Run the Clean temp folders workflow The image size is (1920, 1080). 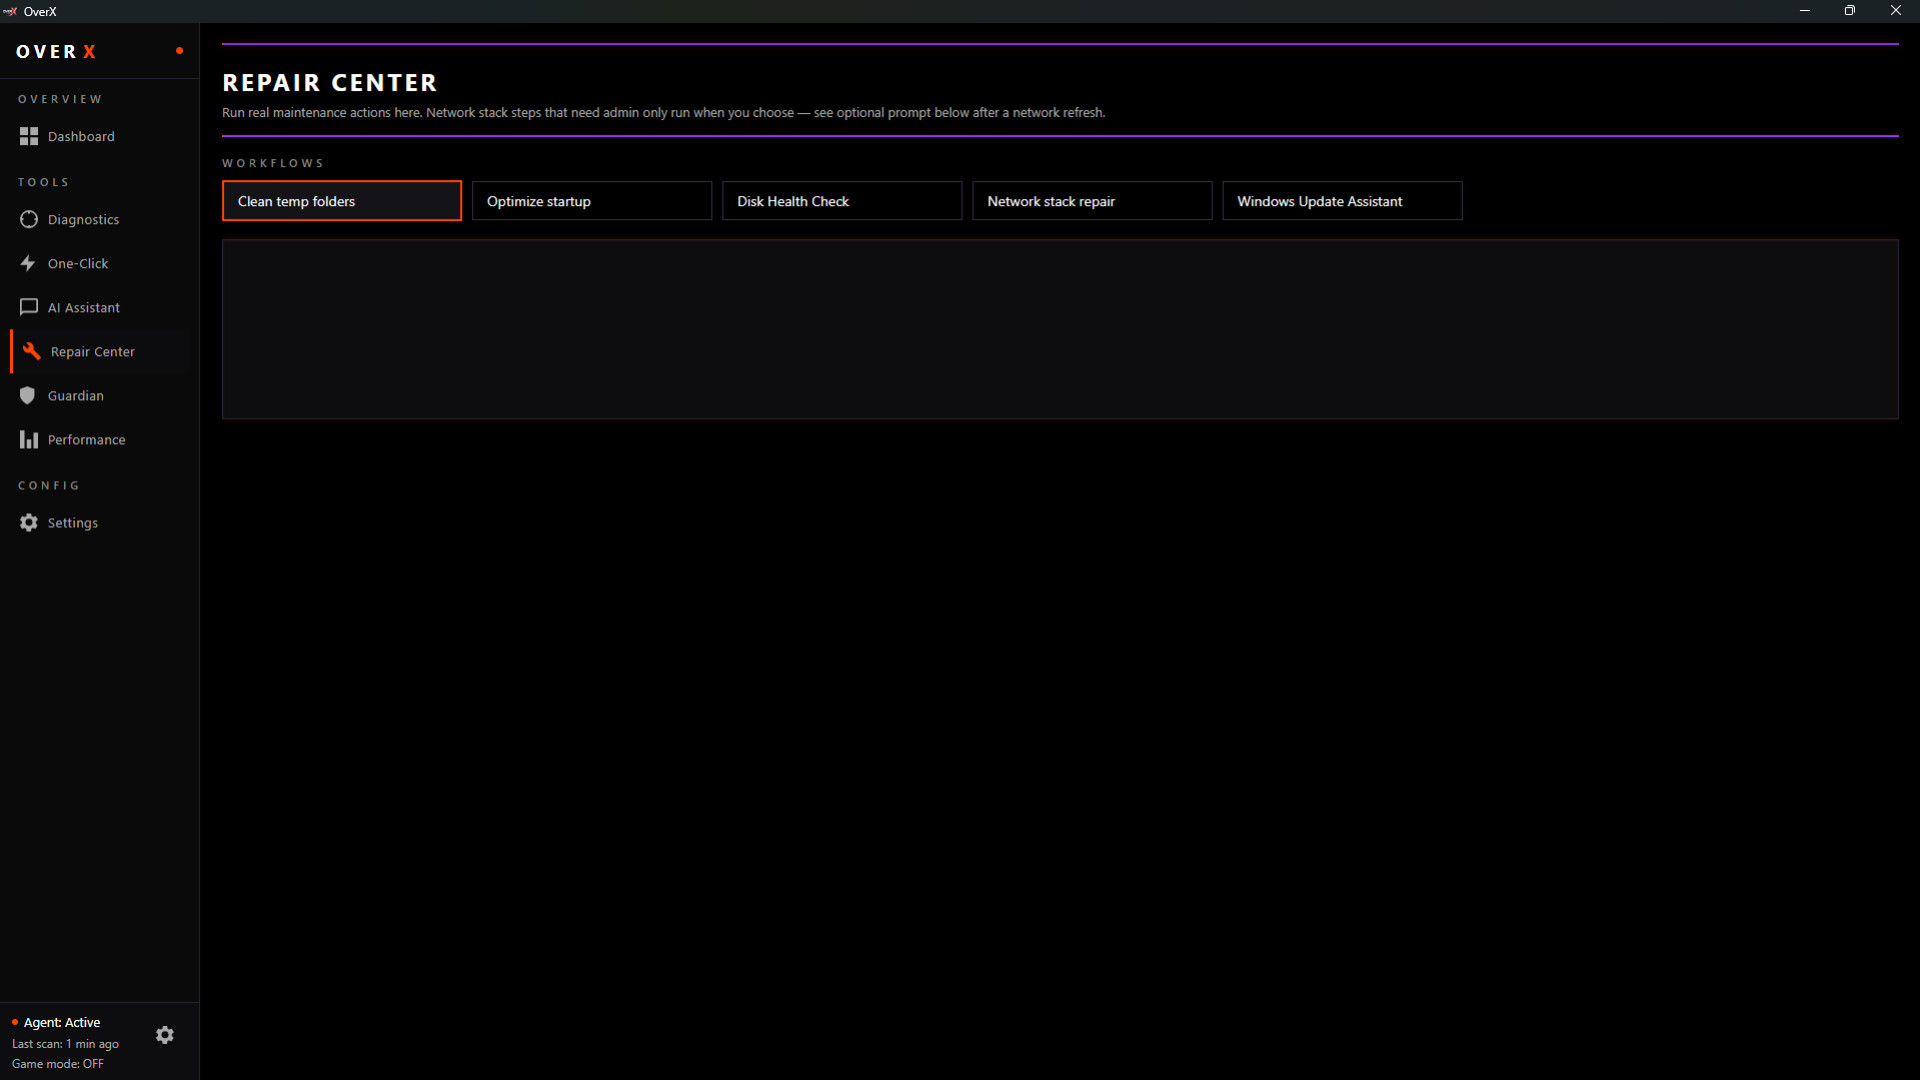[341, 201]
